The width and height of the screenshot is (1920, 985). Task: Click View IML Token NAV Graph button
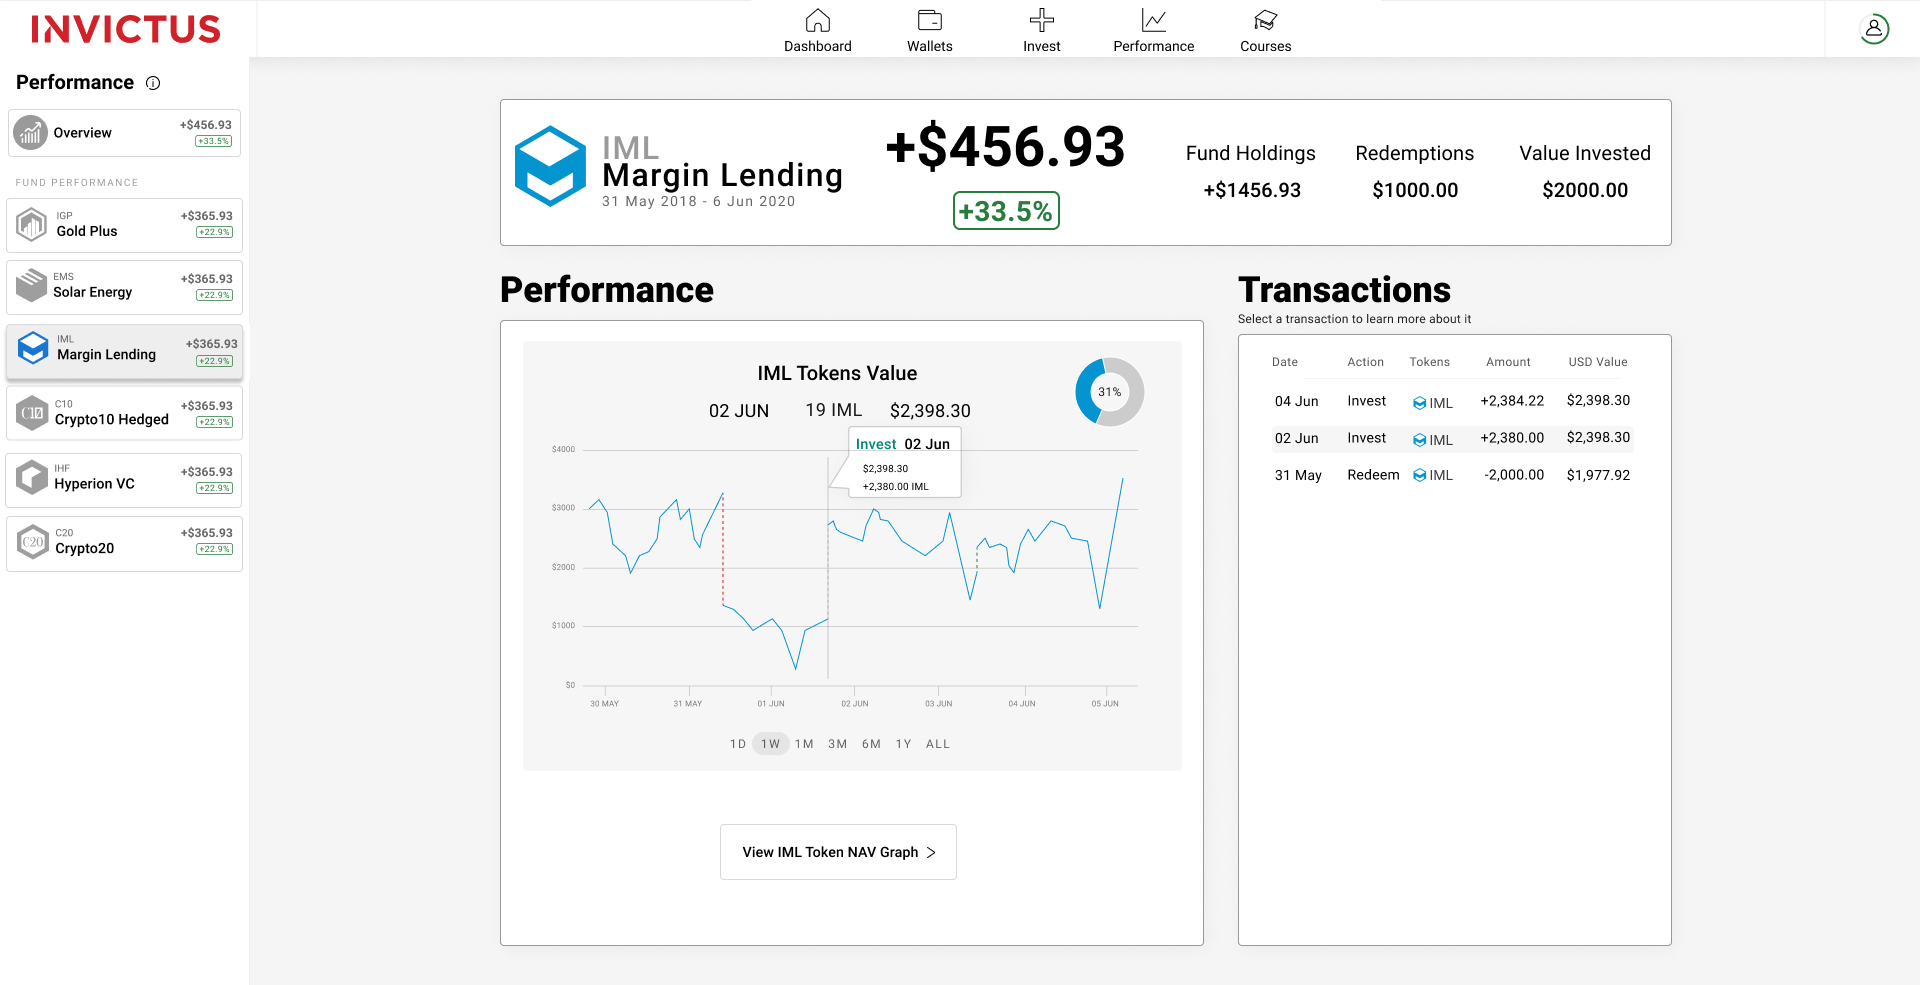[838, 852]
